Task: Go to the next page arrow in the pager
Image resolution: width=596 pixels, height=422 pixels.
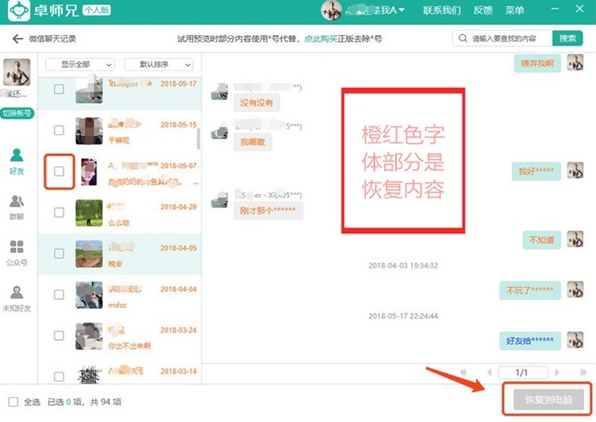Action: pyautogui.click(x=557, y=373)
